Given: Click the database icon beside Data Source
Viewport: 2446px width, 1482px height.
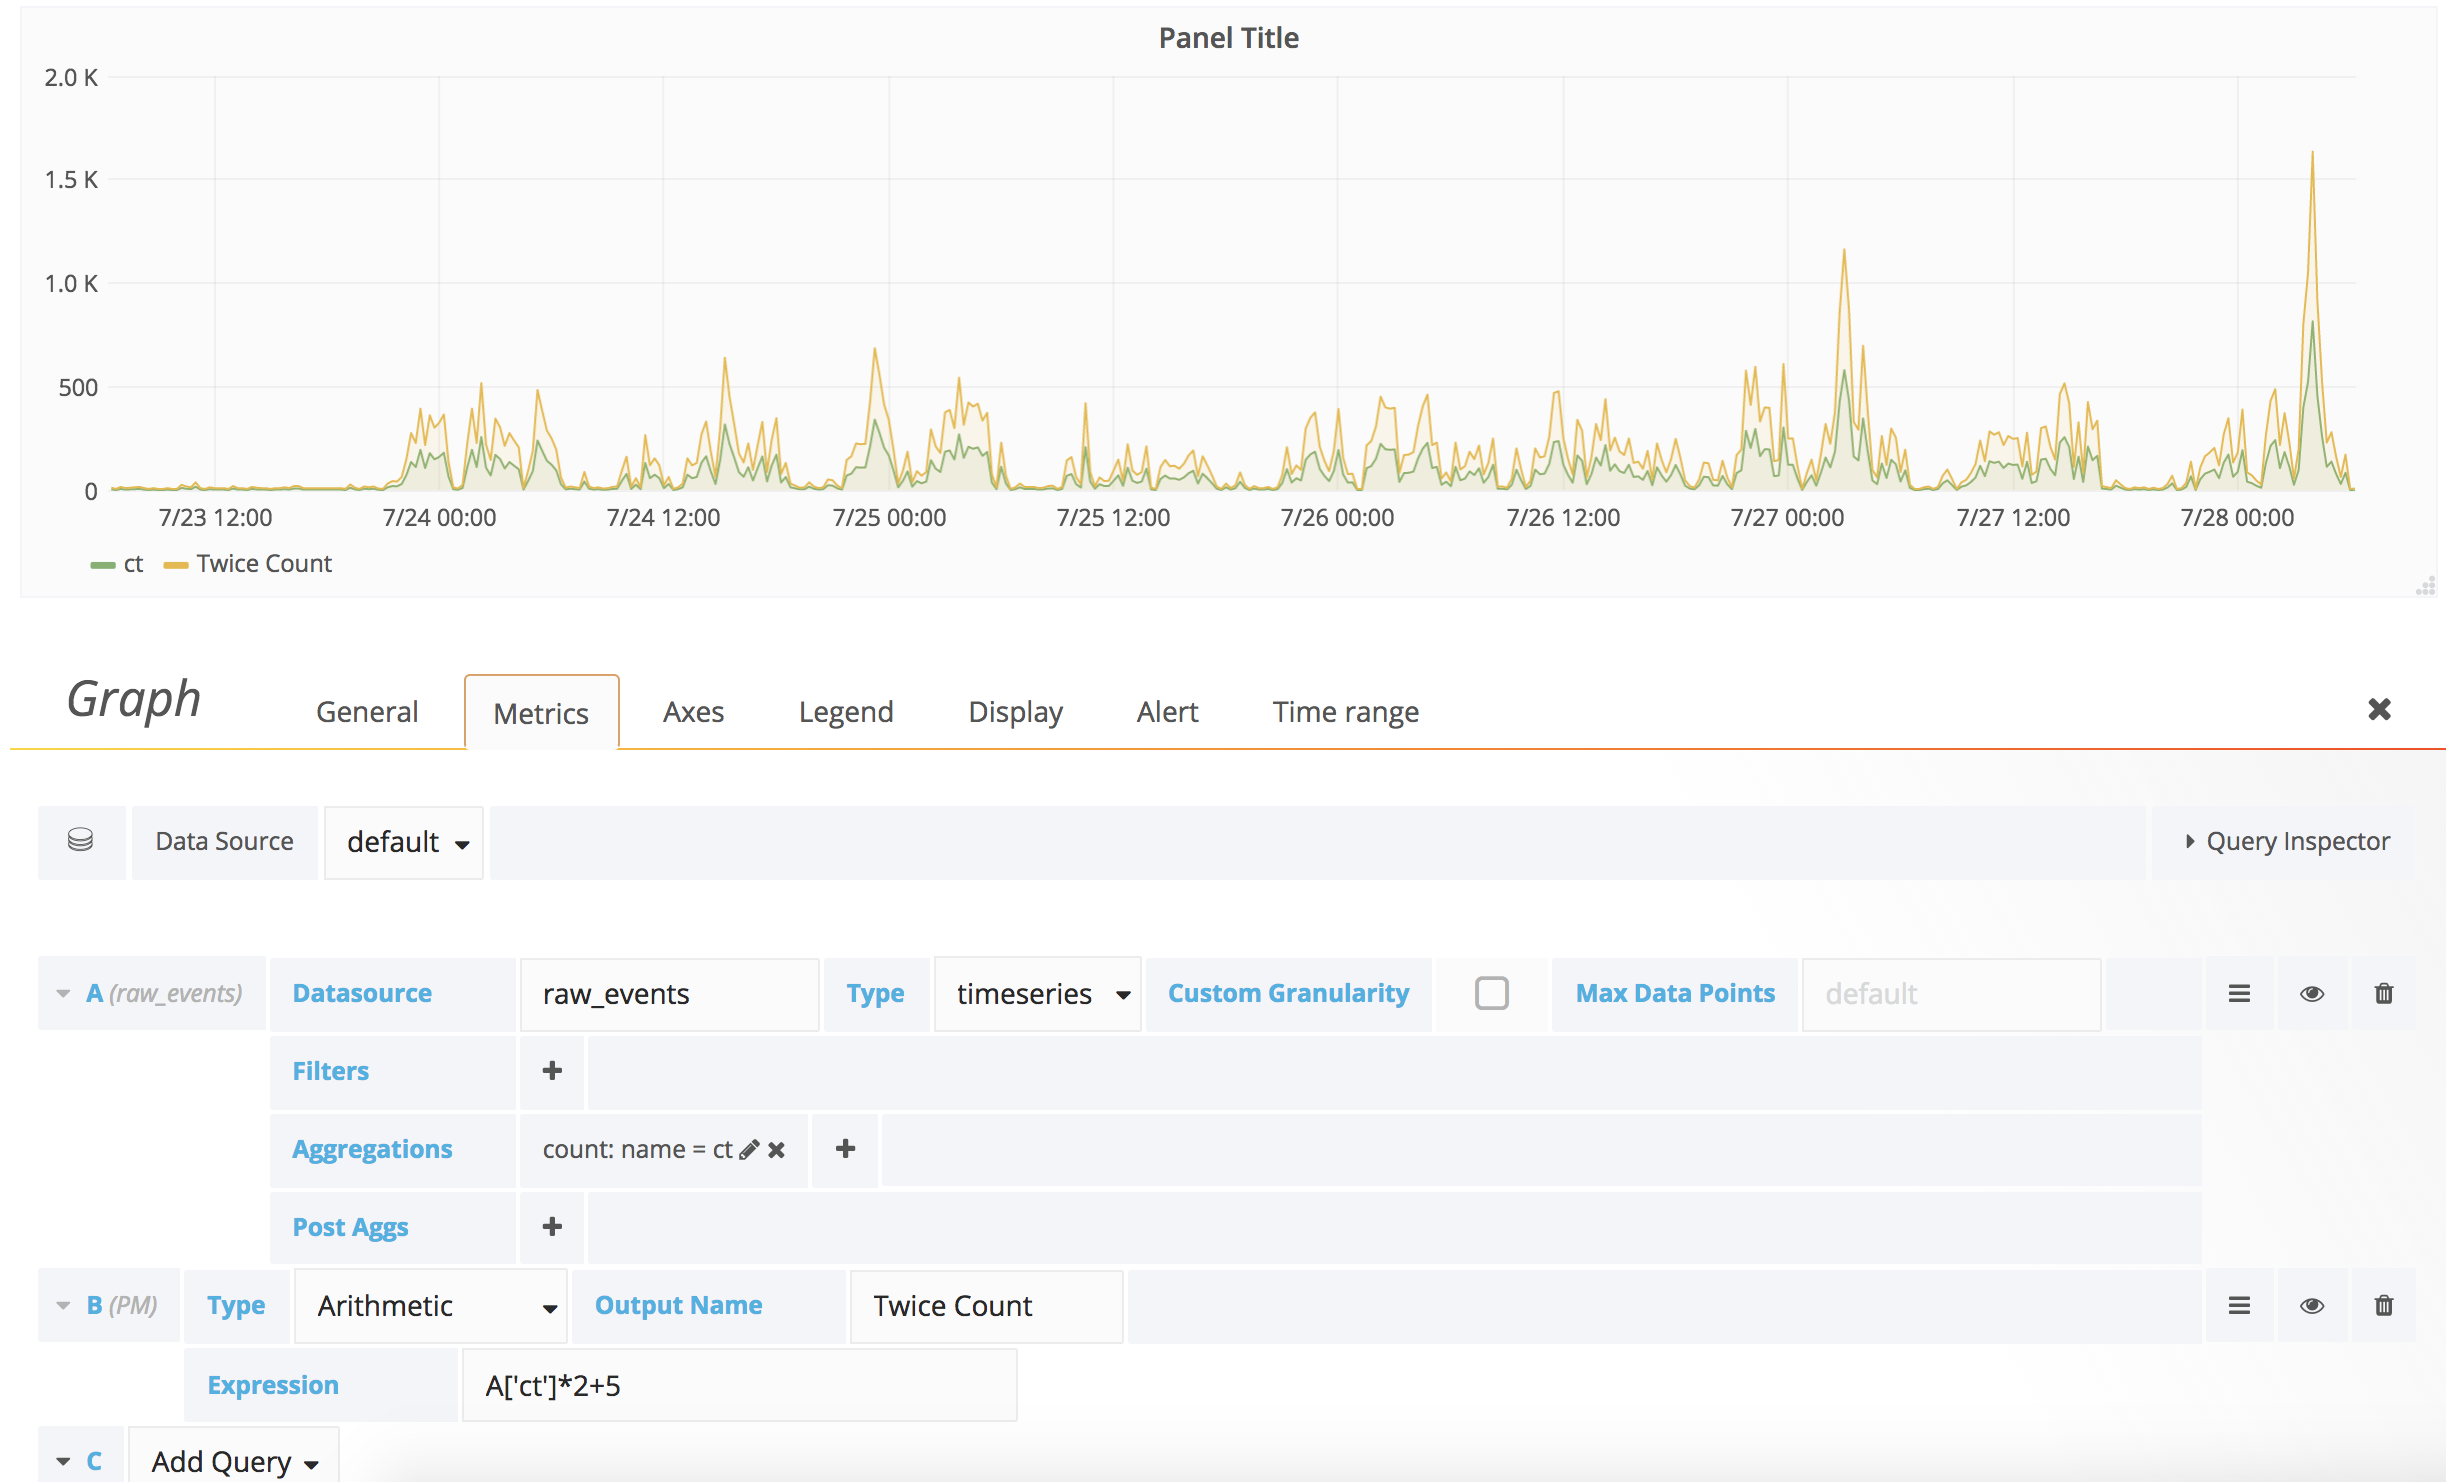Looking at the screenshot, I should pos(81,841).
